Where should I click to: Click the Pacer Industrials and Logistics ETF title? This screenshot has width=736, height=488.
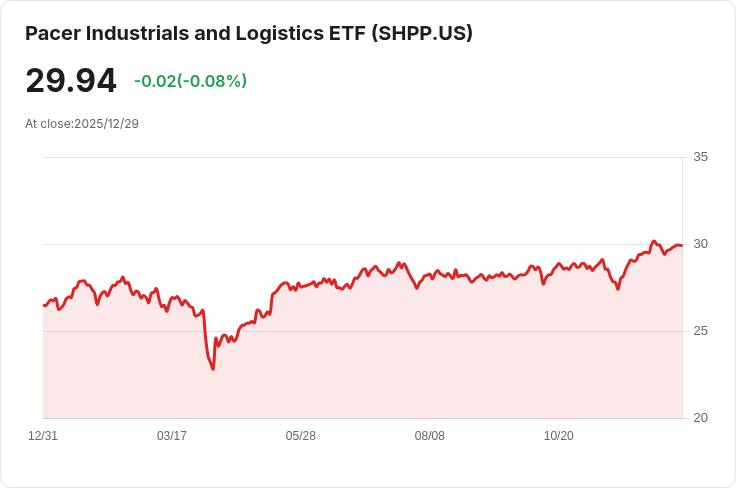pos(249,33)
